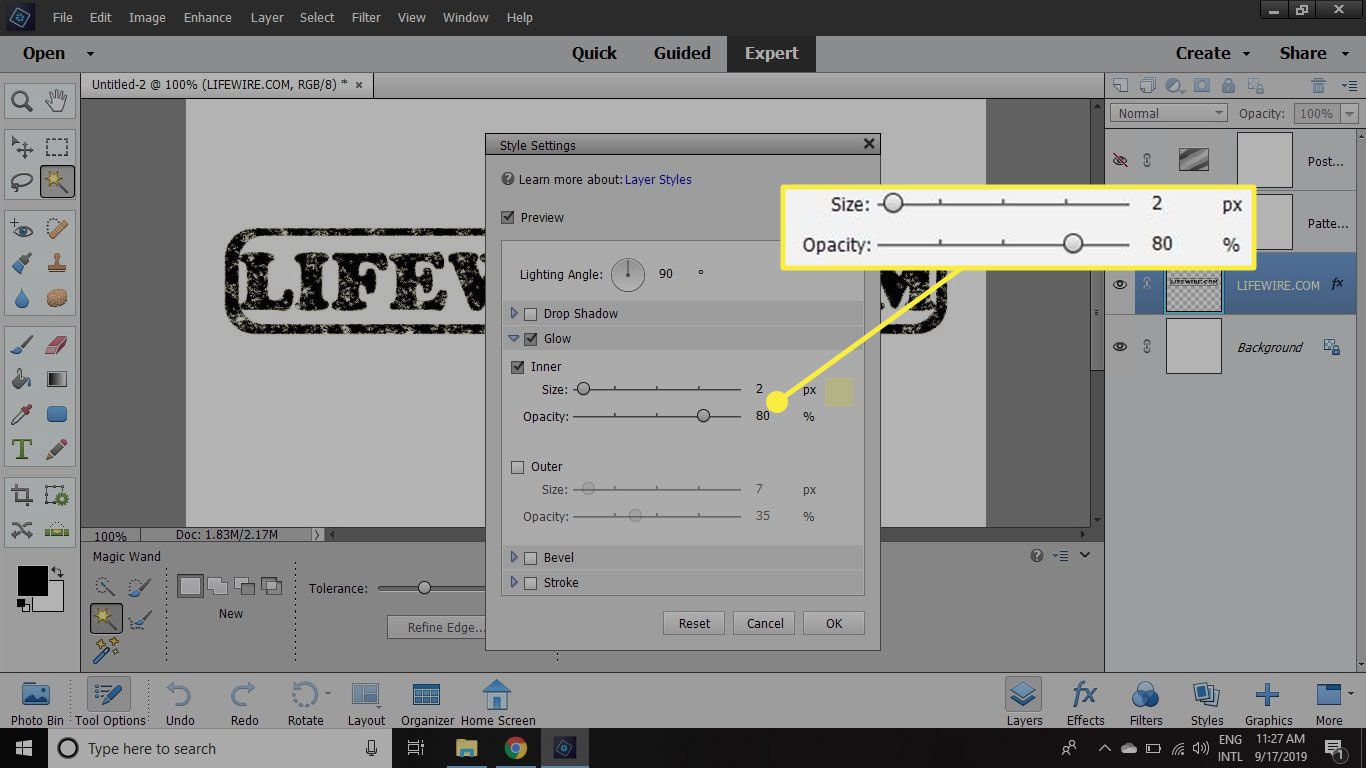This screenshot has width=1366, height=768.
Task: Open the Graphics panel
Action: tap(1268, 703)
